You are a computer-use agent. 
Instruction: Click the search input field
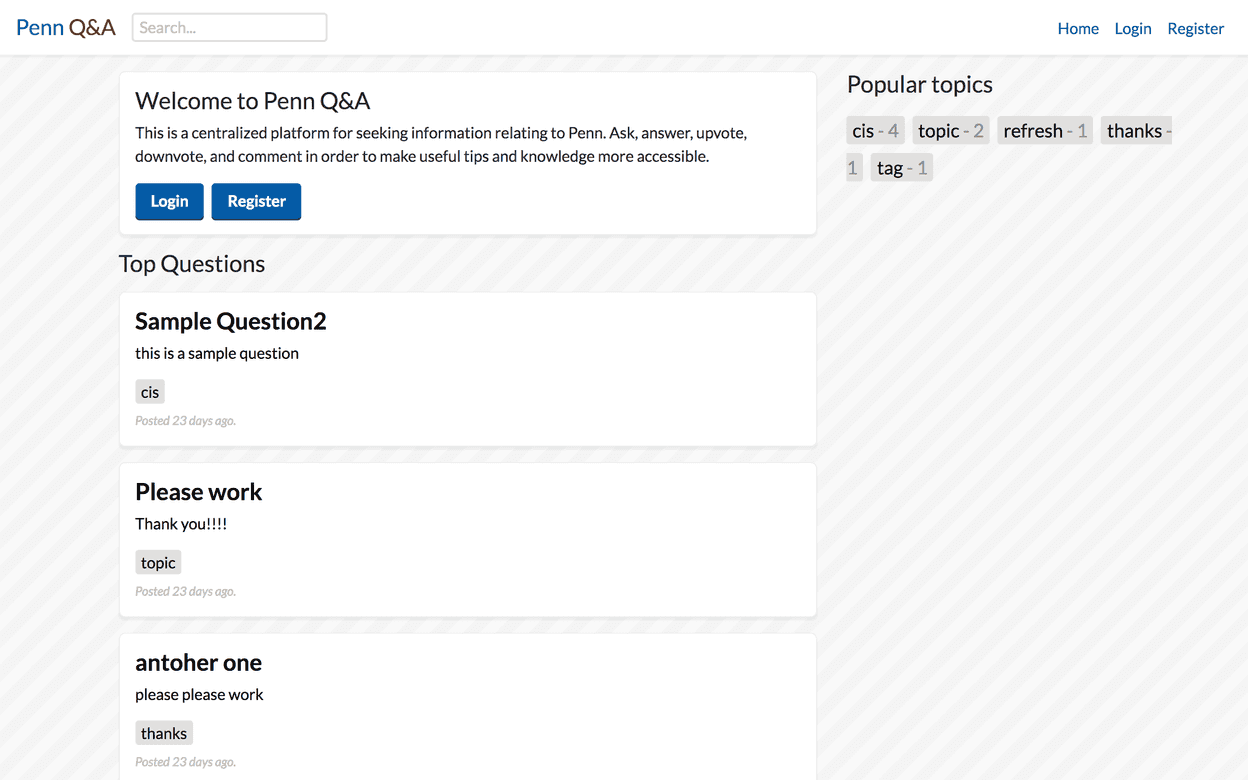pyautogui.click(x=229, y=28)
